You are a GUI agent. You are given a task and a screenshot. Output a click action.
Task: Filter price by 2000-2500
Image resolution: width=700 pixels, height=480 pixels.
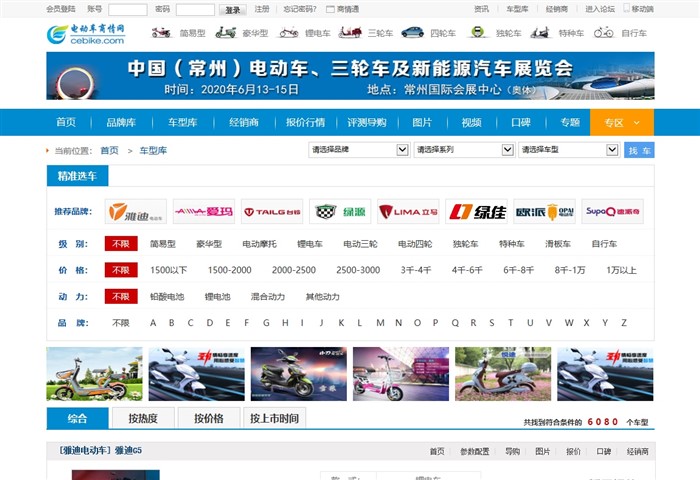(x=294, y=270)
